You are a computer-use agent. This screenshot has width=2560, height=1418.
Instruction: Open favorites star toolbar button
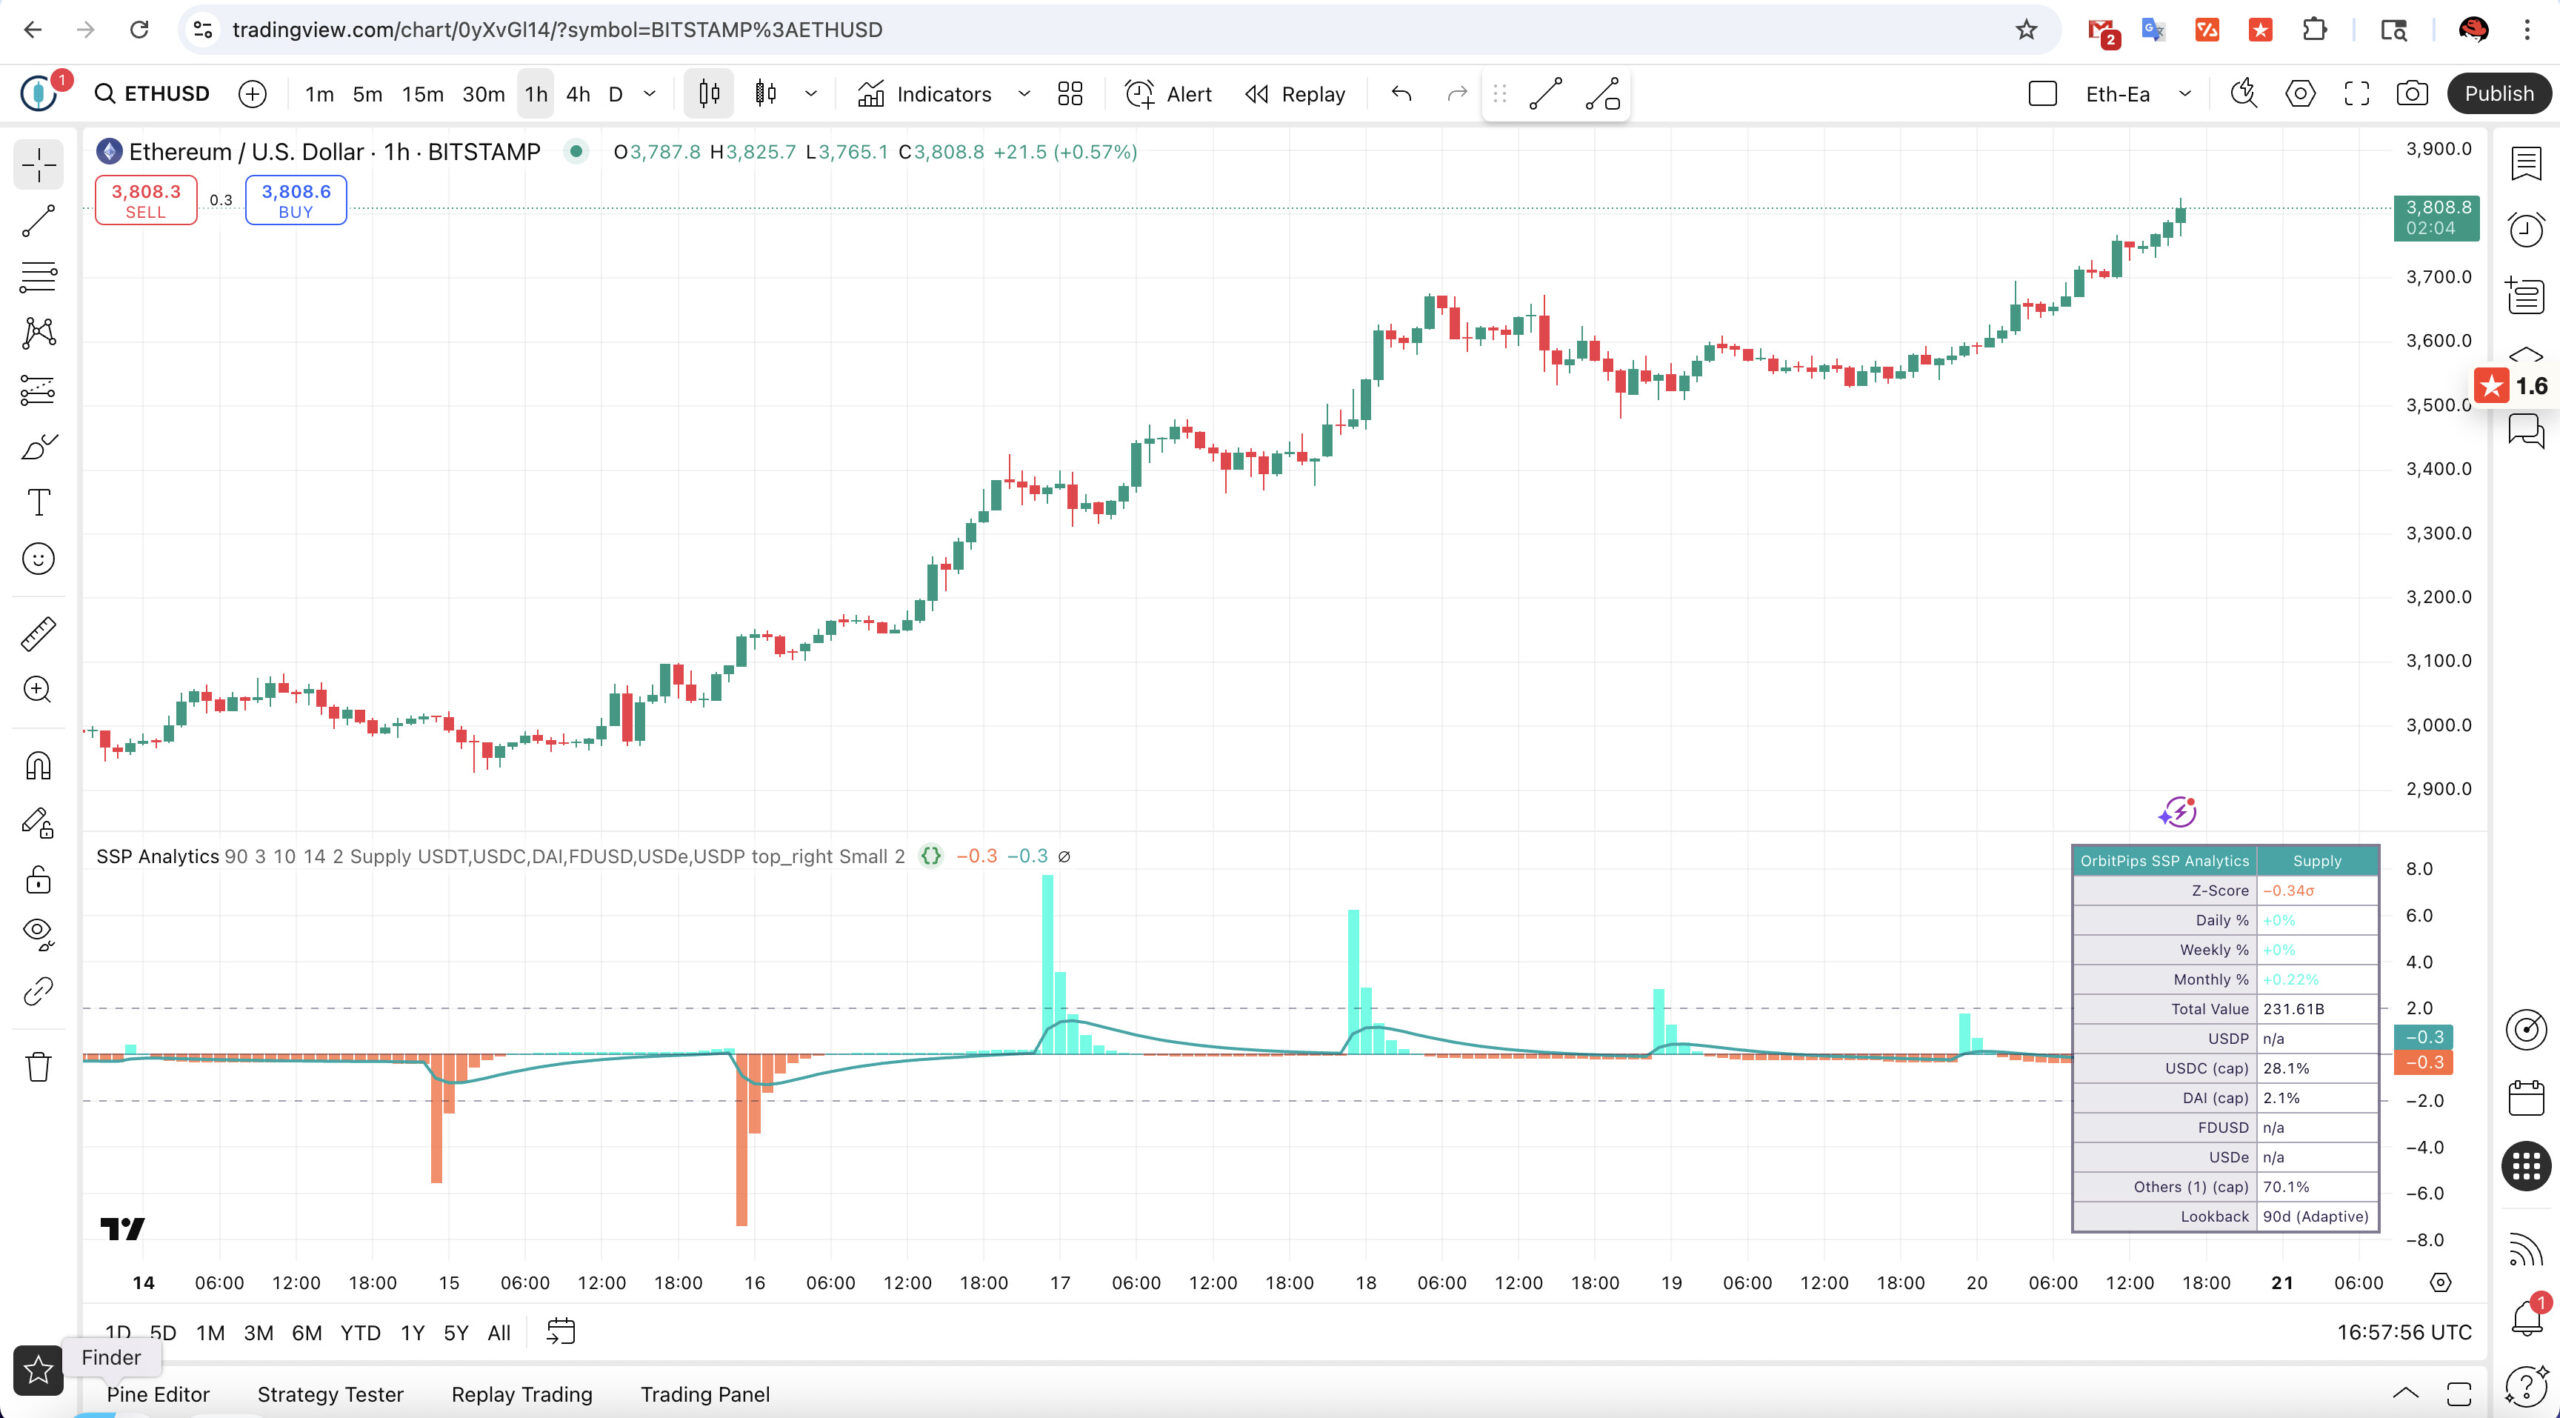[38, 1369]
